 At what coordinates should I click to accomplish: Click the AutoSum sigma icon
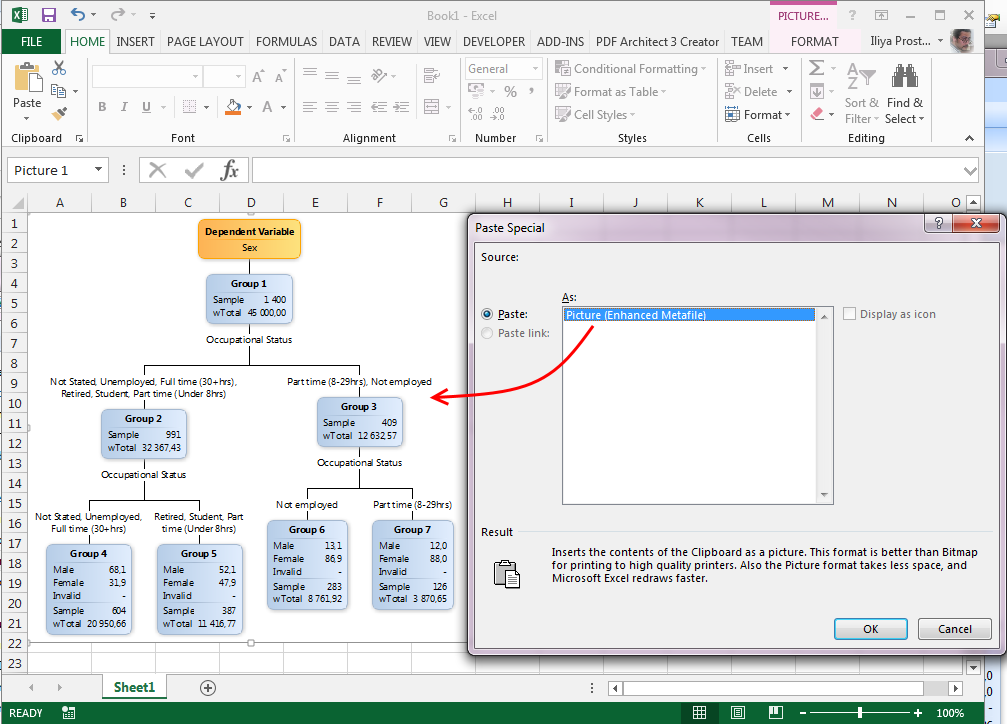click(817, 69)
